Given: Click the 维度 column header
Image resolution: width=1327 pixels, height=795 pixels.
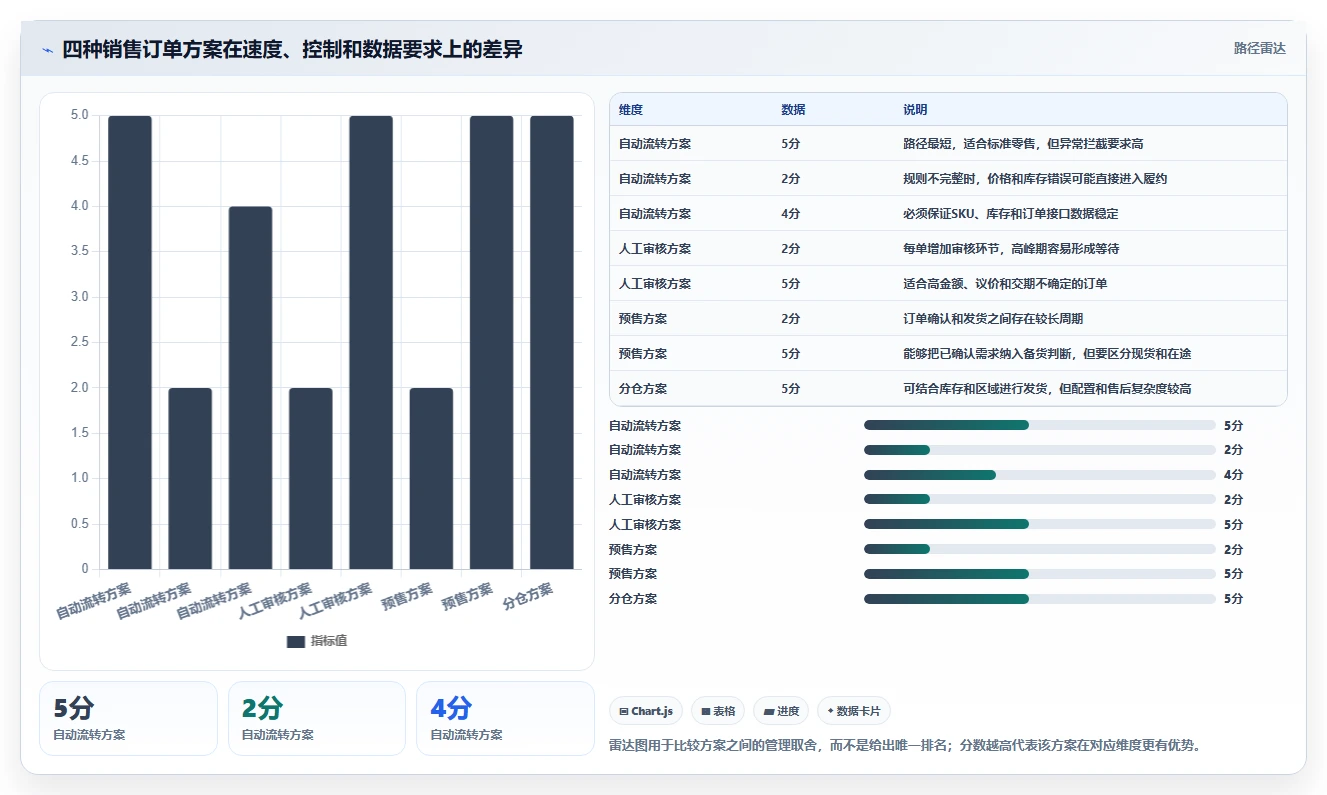Looking at the screenshot, I should (x=631, y=109).
